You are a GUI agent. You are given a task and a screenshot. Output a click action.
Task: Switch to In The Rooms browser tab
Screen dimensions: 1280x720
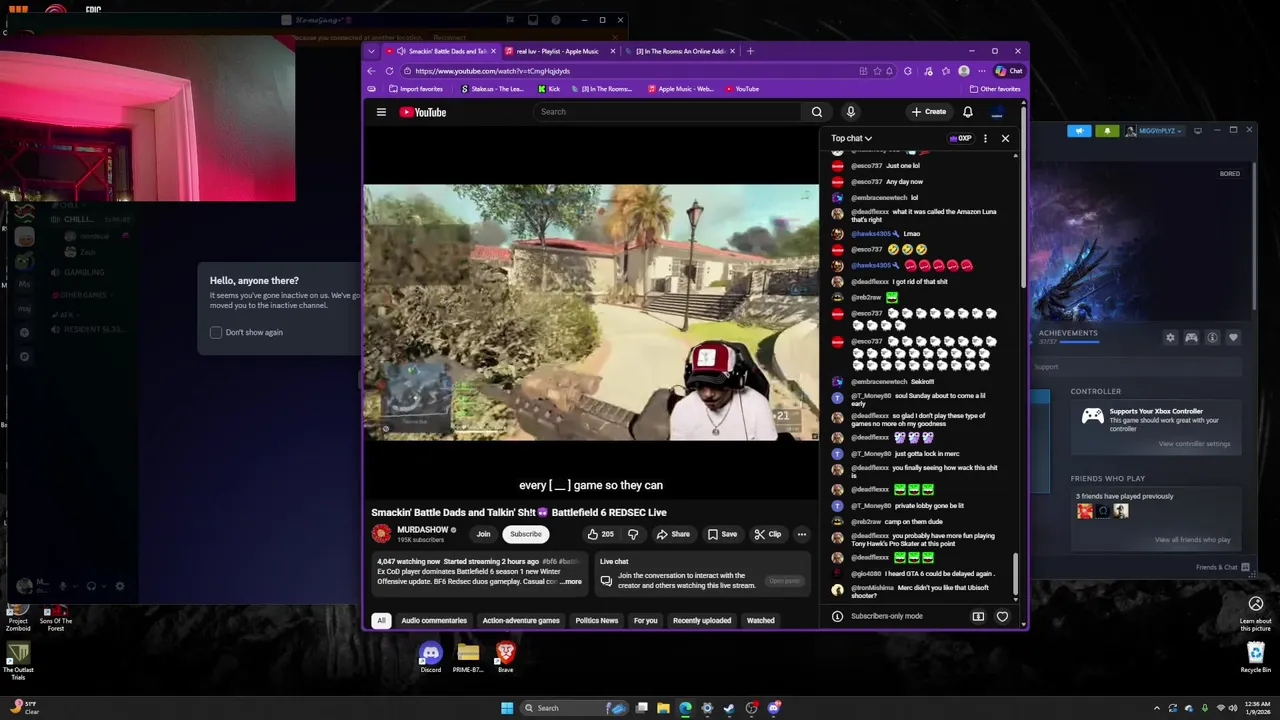tap(680, 51)
